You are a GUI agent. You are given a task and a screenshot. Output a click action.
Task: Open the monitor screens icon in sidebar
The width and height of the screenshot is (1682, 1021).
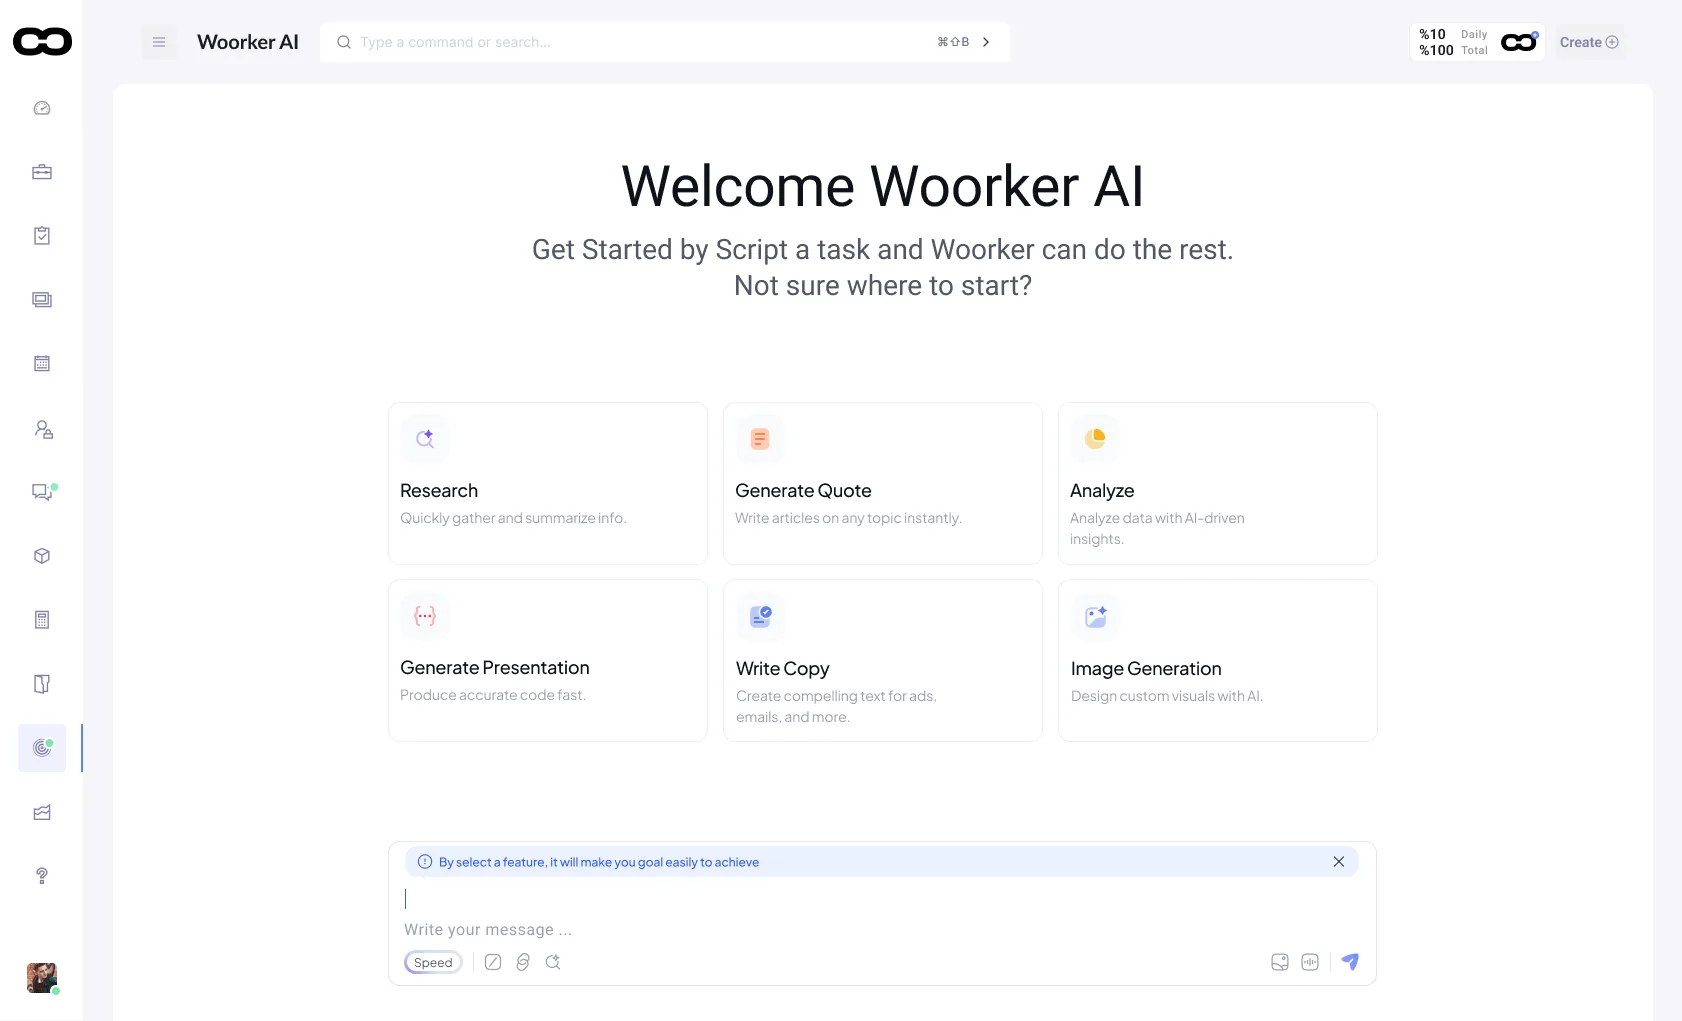tap(42, 300)
